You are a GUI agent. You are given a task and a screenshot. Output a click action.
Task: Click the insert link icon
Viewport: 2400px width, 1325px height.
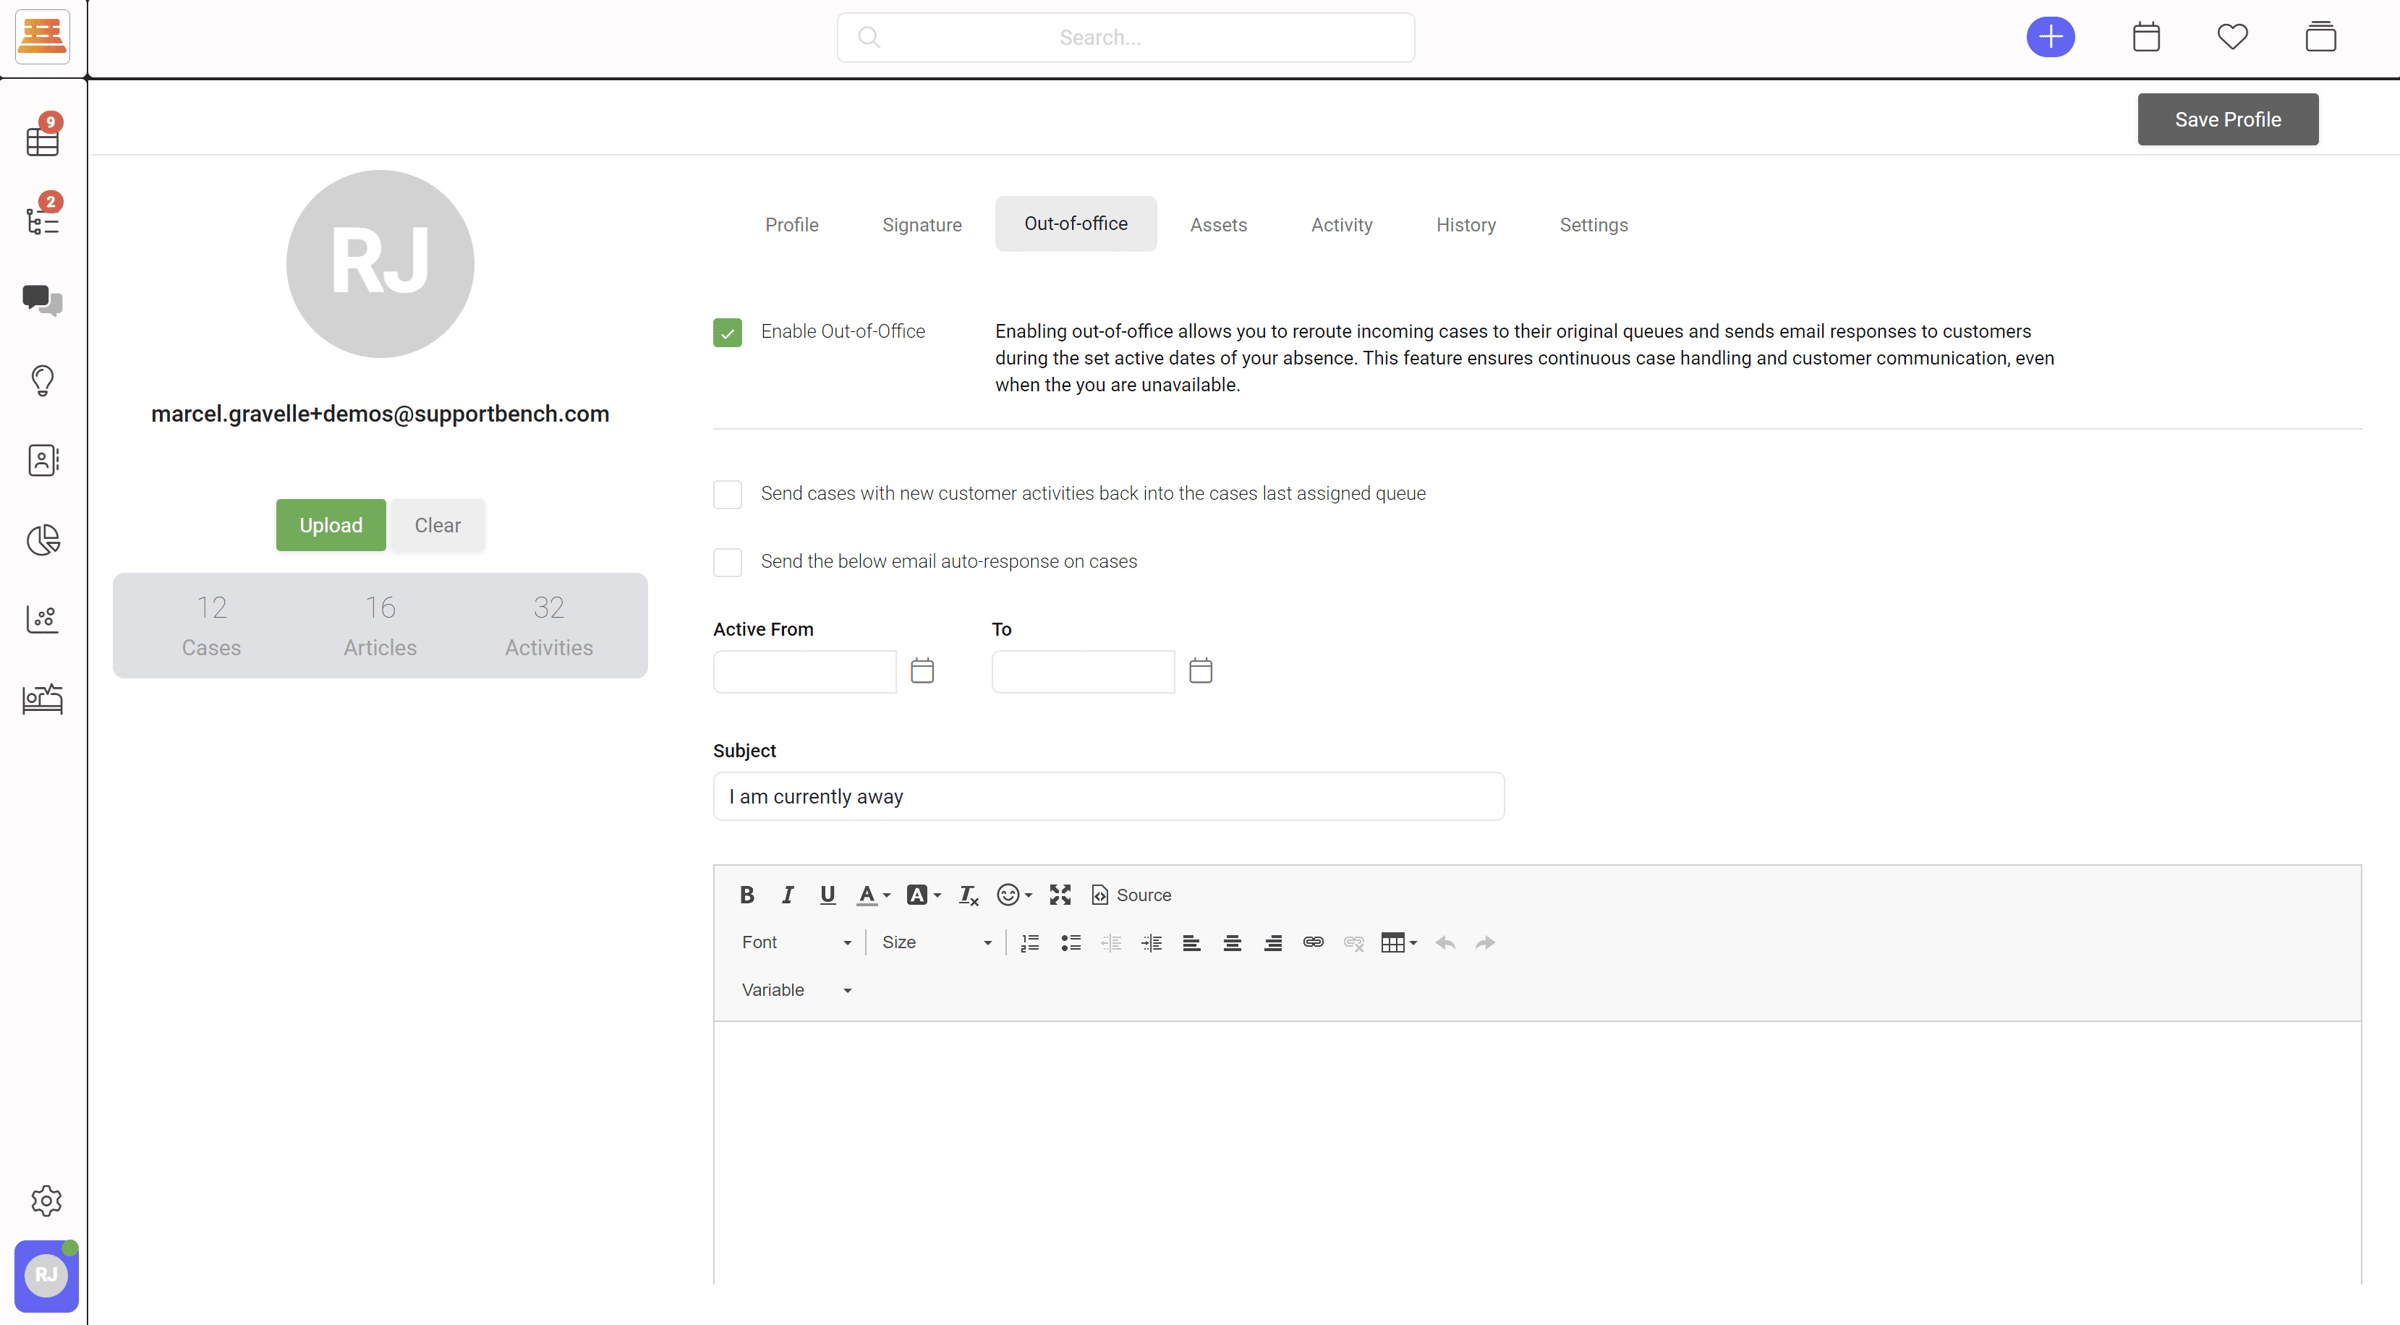[1313, 942]
